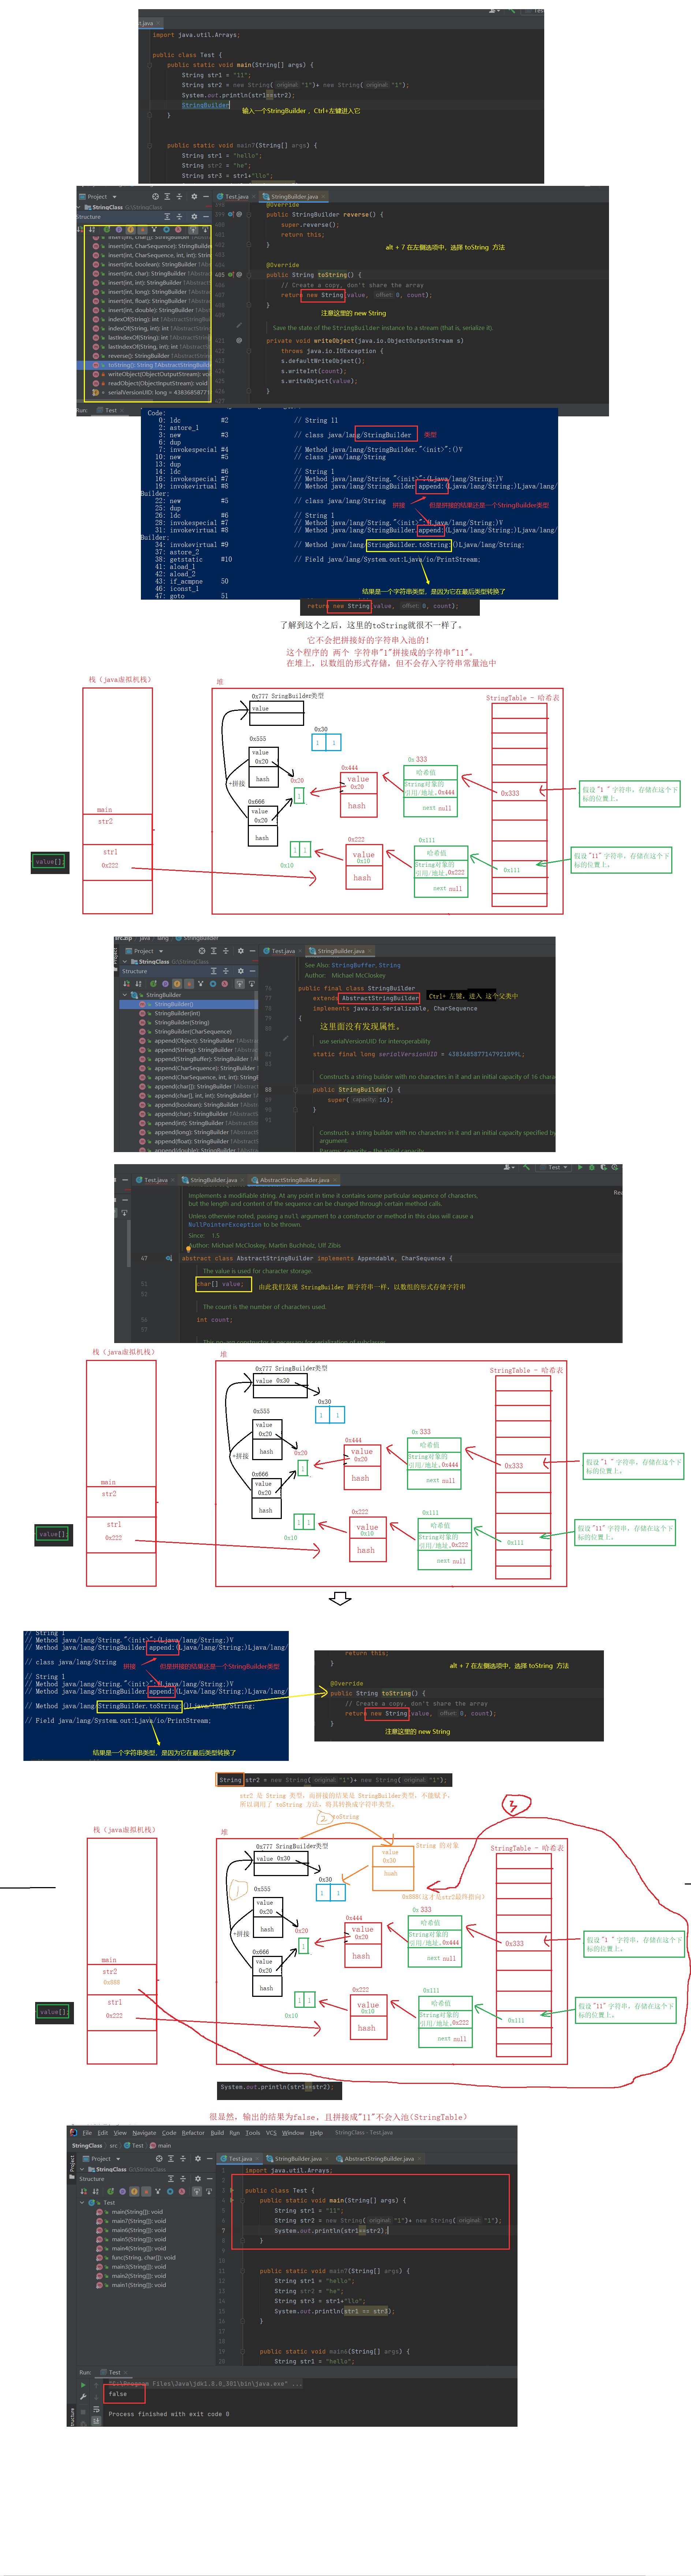Viewport: 691px width, 2576px height.
Task: Click Expand All in Project header of menu-bar window
Action: pyautogui.click(x=171, y=2159)
